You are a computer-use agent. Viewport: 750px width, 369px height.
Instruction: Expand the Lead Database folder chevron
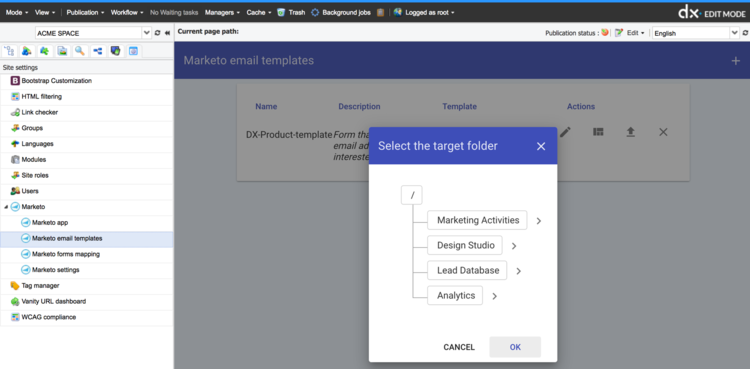click(x=518, y=271)
